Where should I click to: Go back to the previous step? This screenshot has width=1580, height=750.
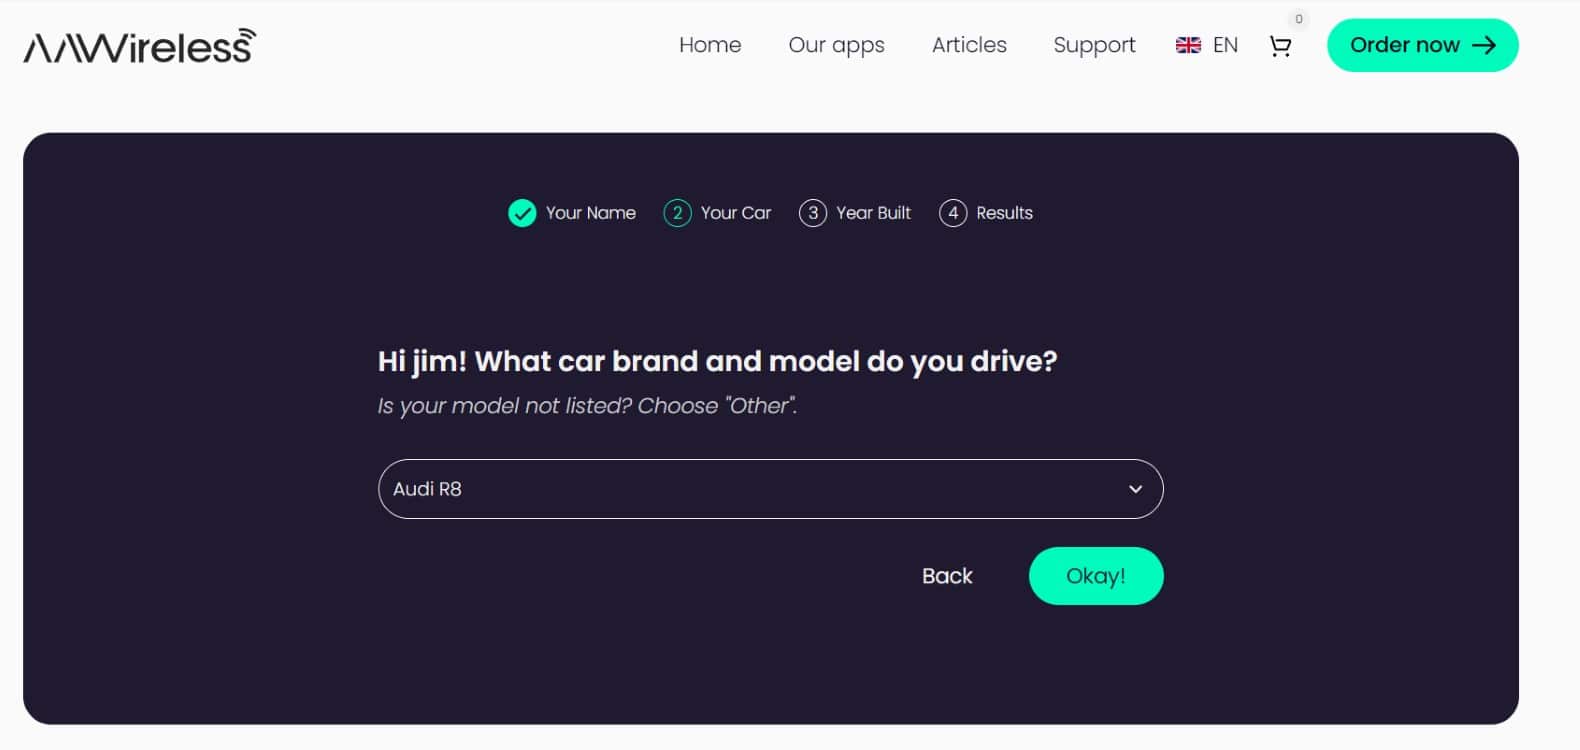946,576
